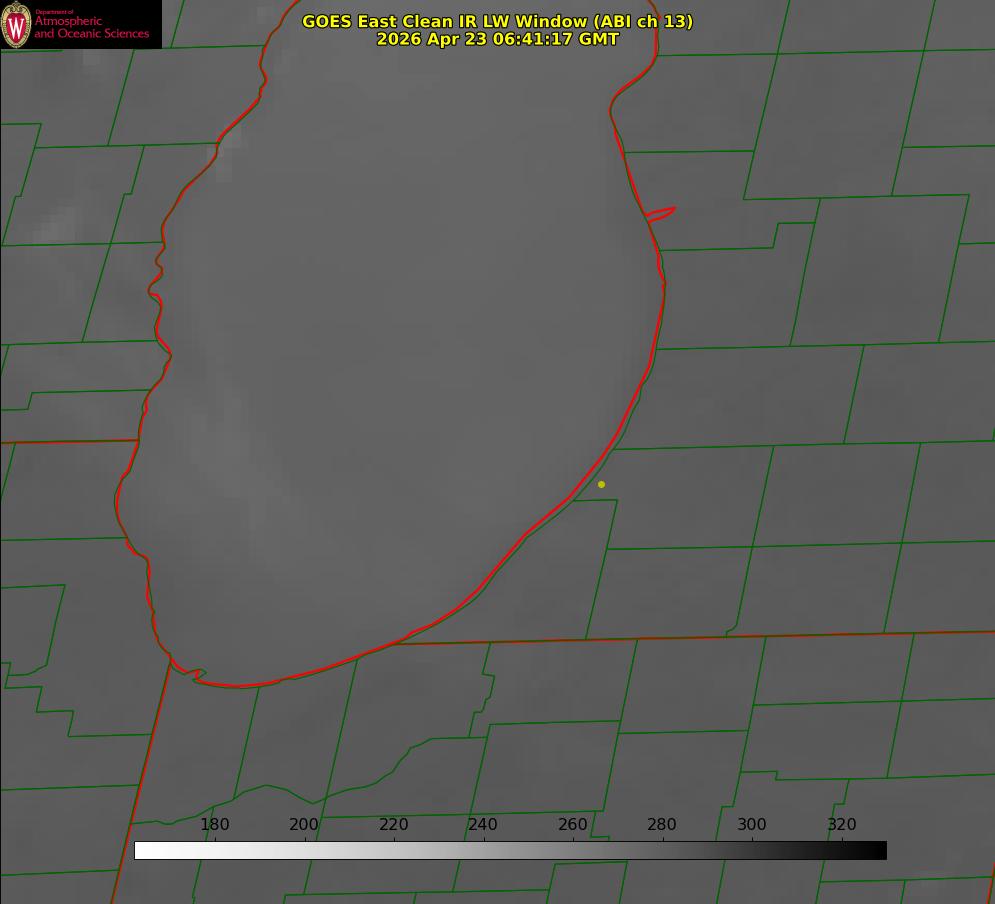Click the 220 tick label on the colorbar
This screenshot has height=904, width=995.
393,824
